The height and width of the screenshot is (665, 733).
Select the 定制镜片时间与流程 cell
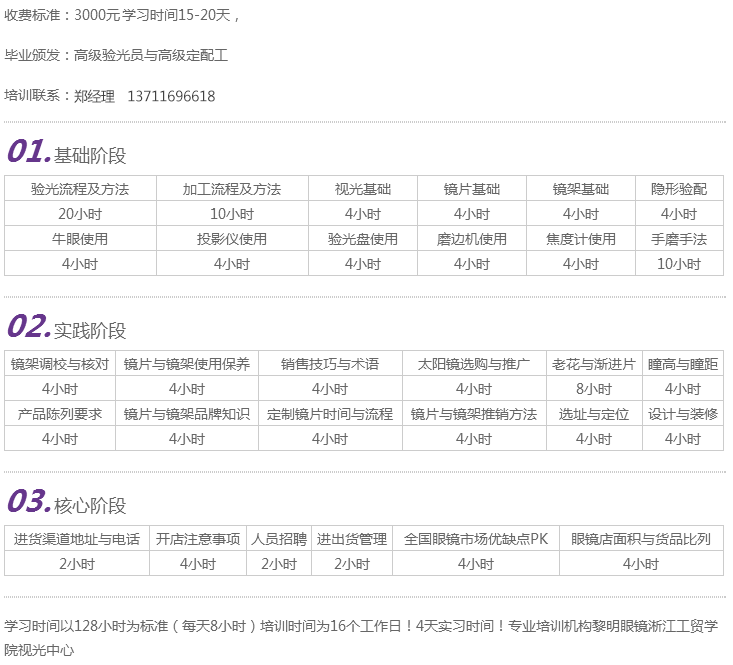tap(330, 414)
